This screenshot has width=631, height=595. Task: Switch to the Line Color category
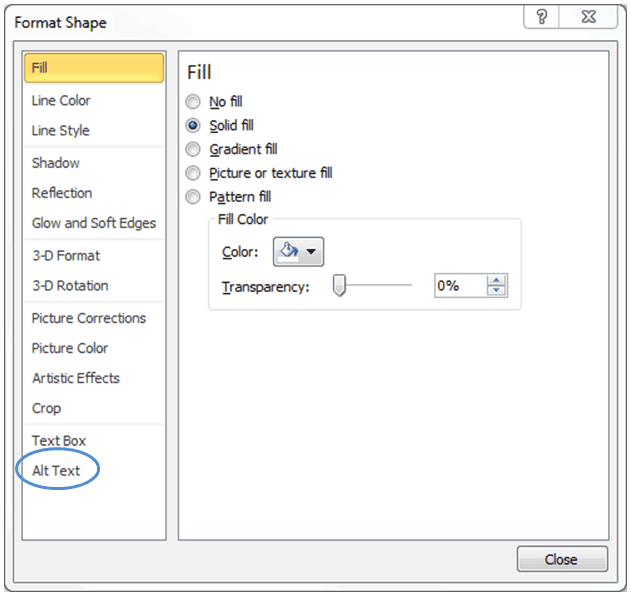click(x=61, y=101)
